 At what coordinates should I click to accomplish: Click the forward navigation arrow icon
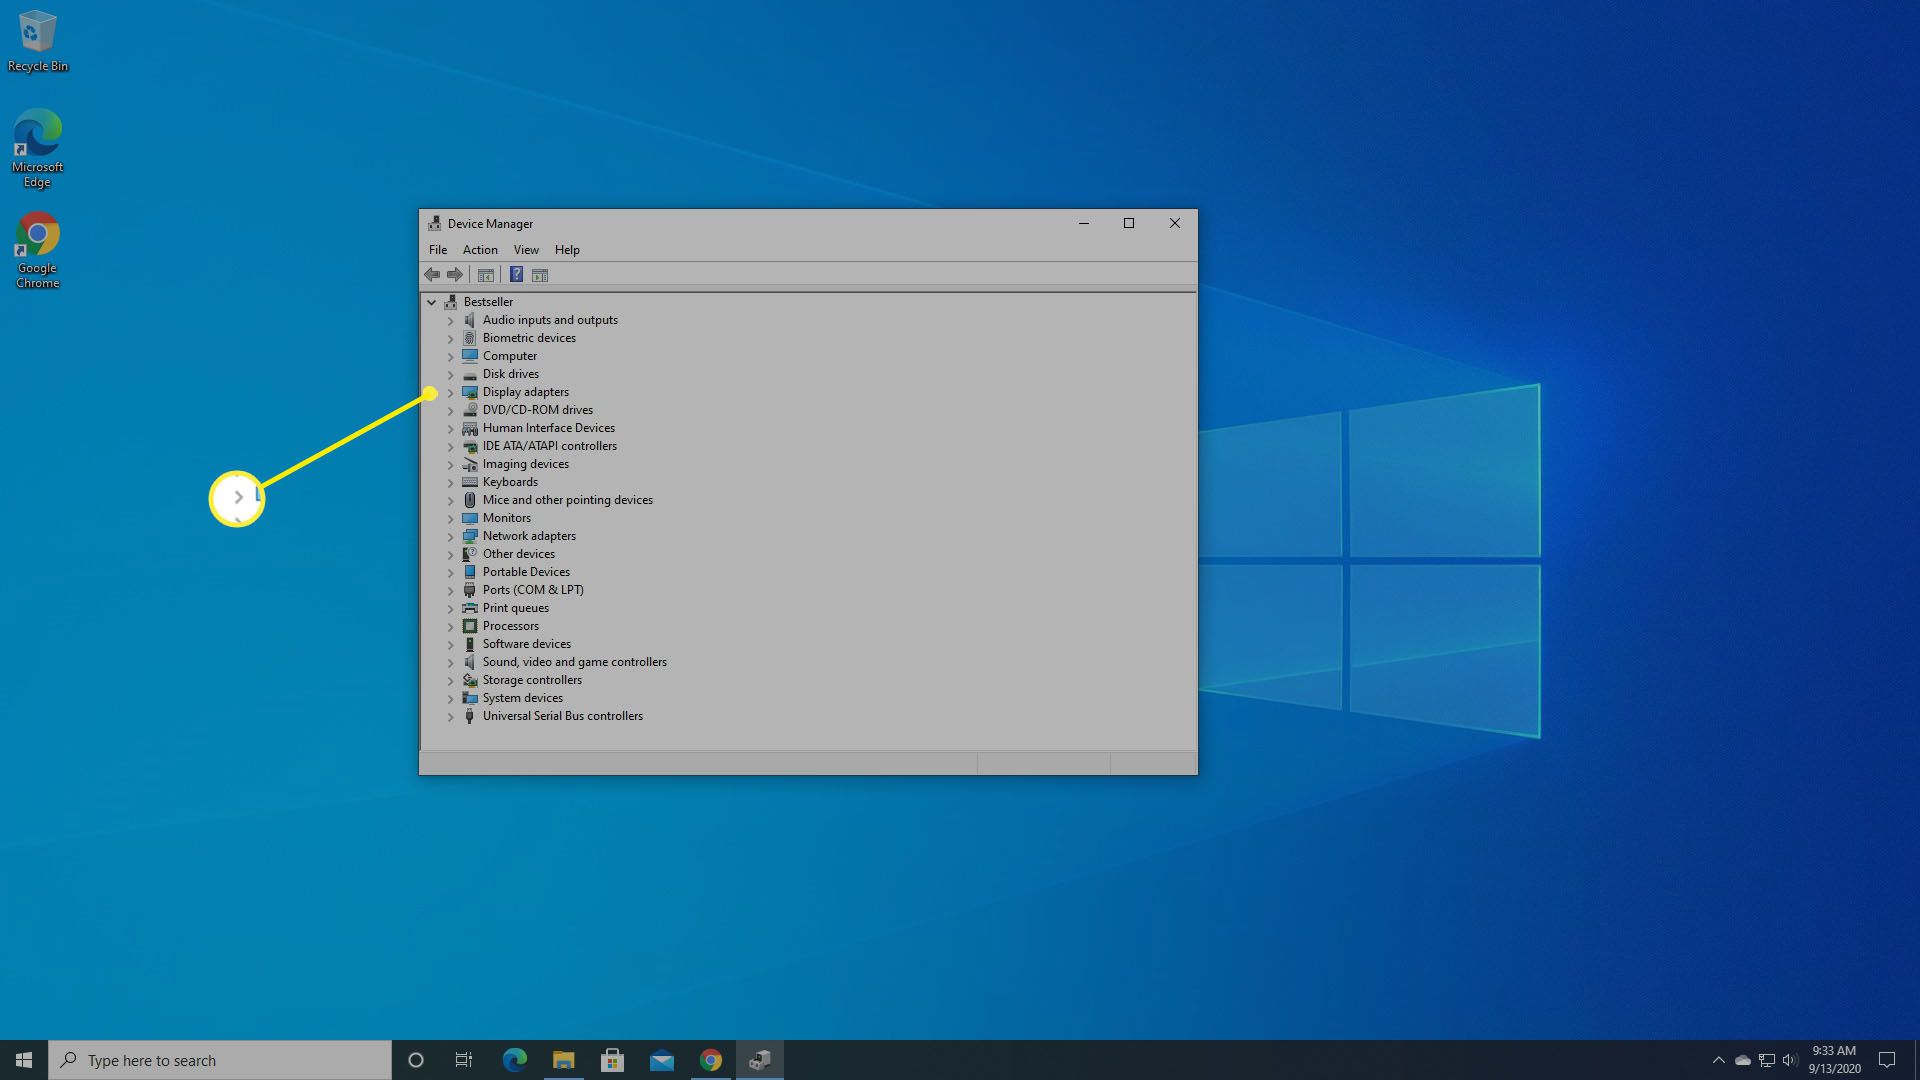coord(455,274)
